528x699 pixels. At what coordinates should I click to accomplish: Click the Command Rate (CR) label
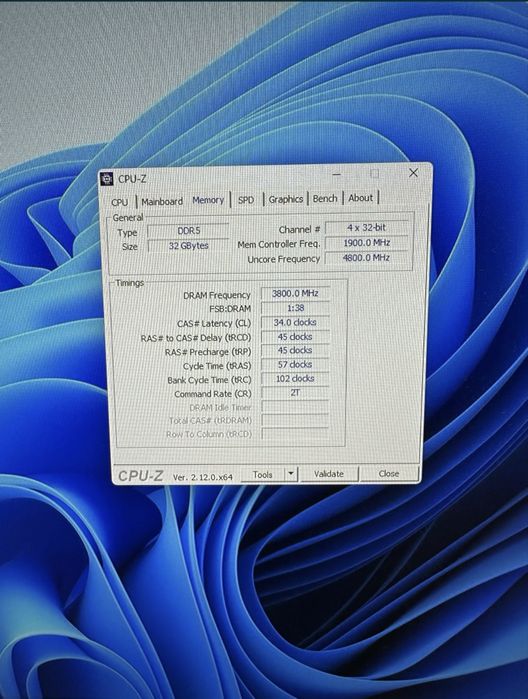(213, 394)
